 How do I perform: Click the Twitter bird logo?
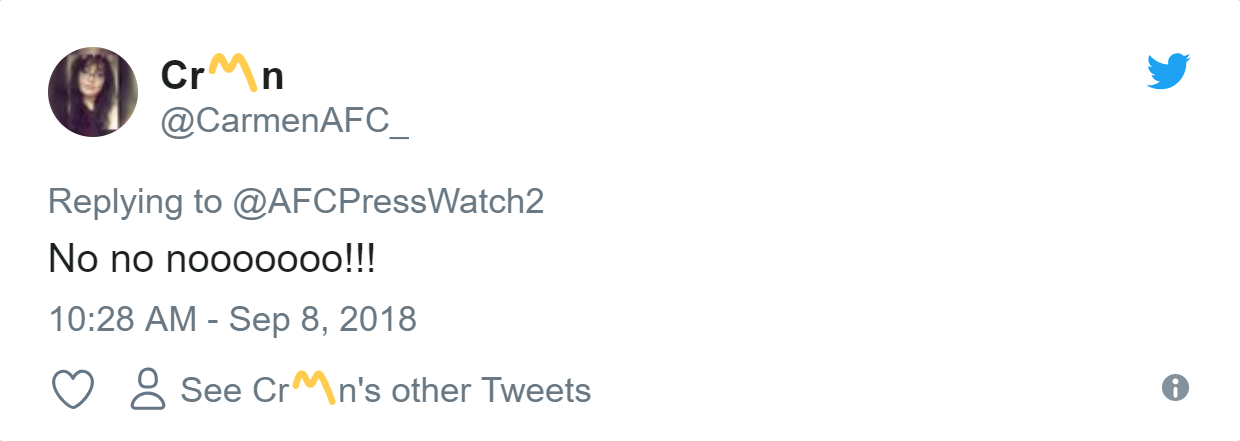(x=1170, y=72)
